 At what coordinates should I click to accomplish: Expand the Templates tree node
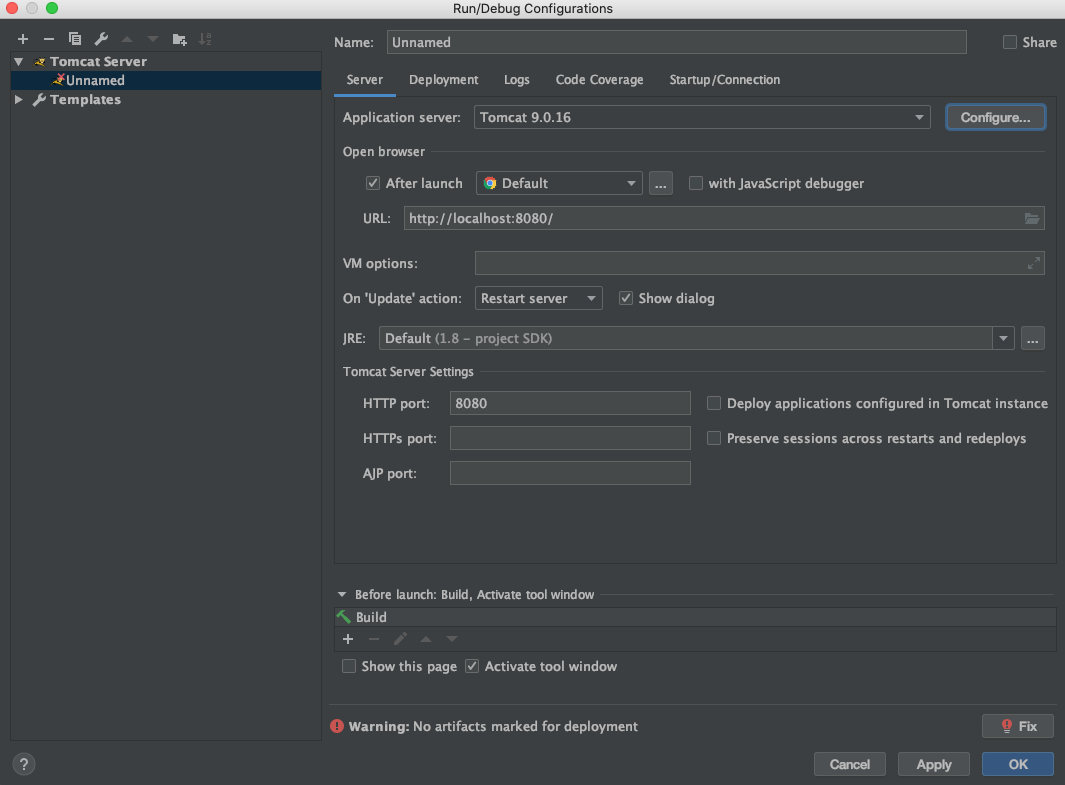[19, 100]
